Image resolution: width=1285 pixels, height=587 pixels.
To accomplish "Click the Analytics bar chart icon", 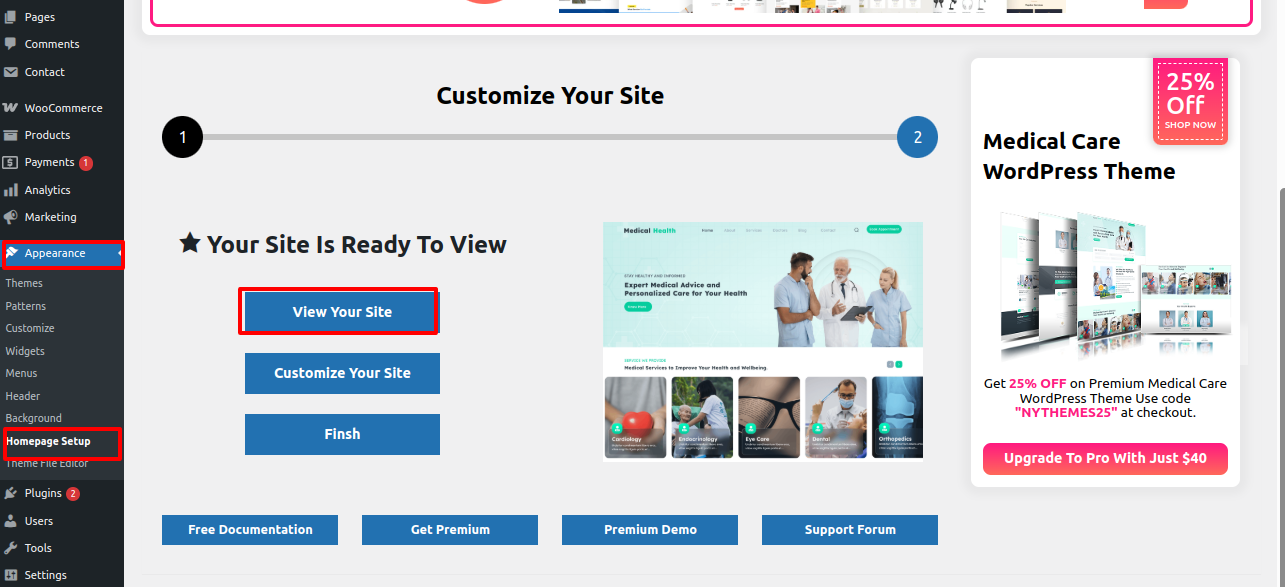I will pos(11,190).
